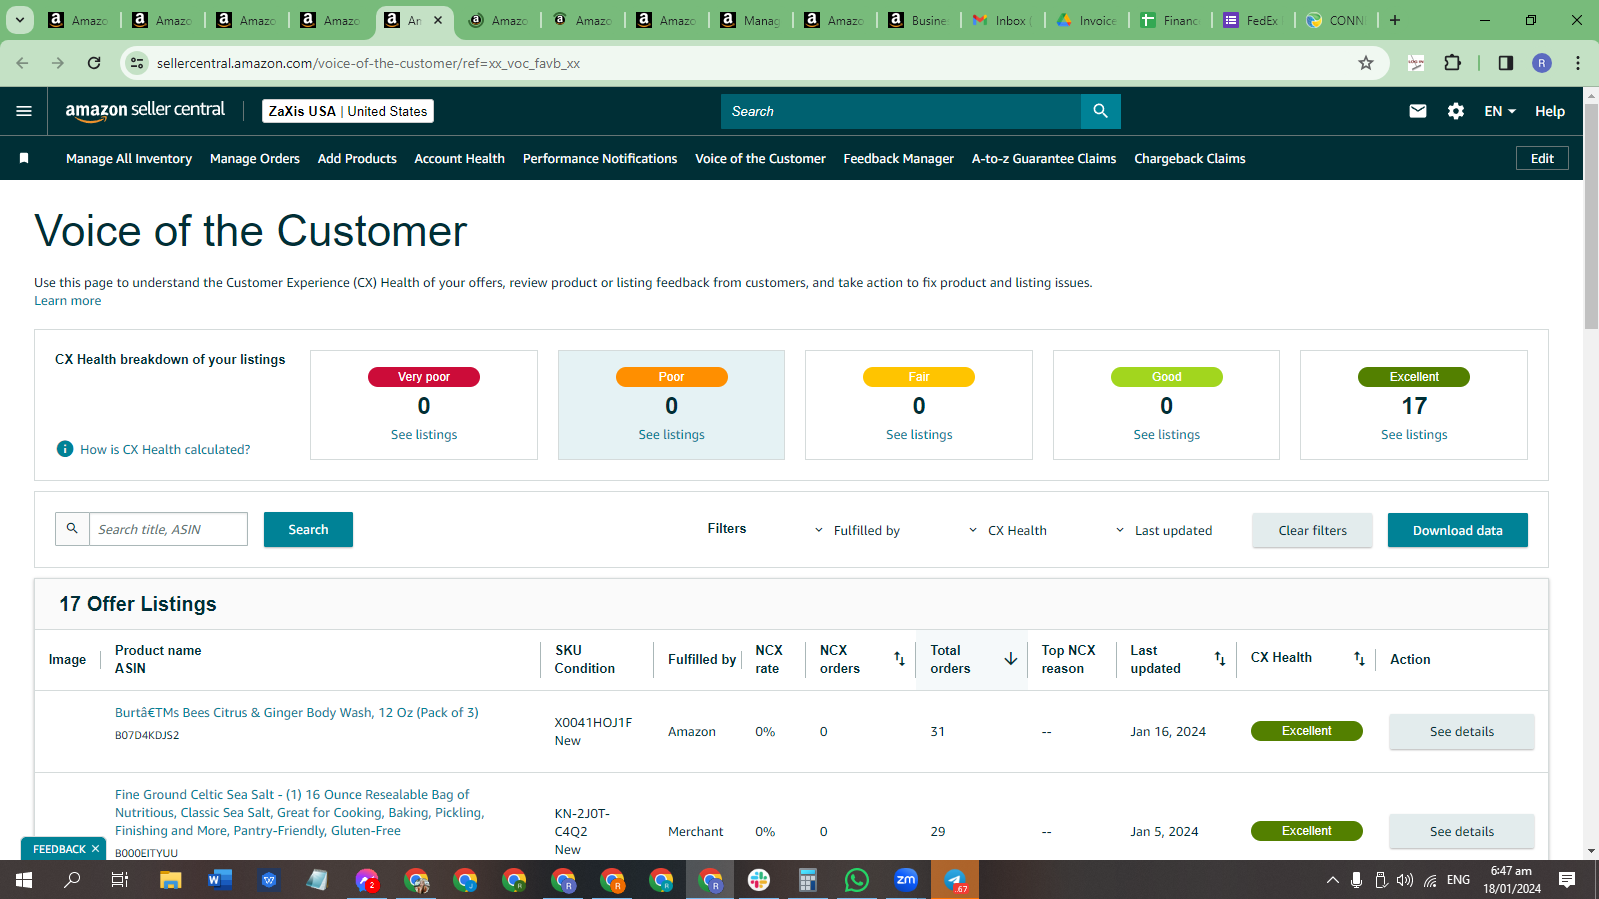Open Chrome tab search dropdown arrow
Viewport: 1599px width, 899px height.
click(x=19, y=20)
